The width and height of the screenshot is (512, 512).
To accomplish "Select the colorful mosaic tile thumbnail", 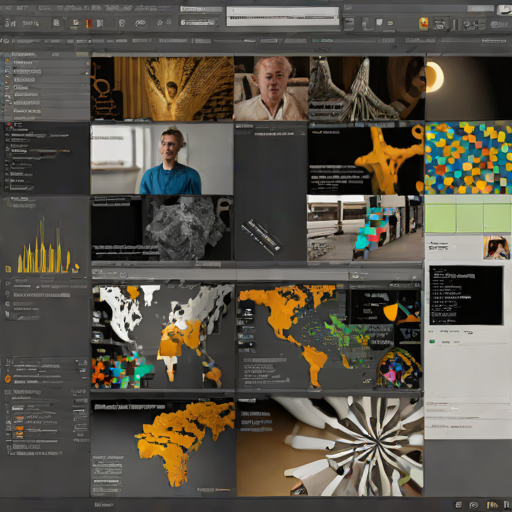I will click(468, 158).
